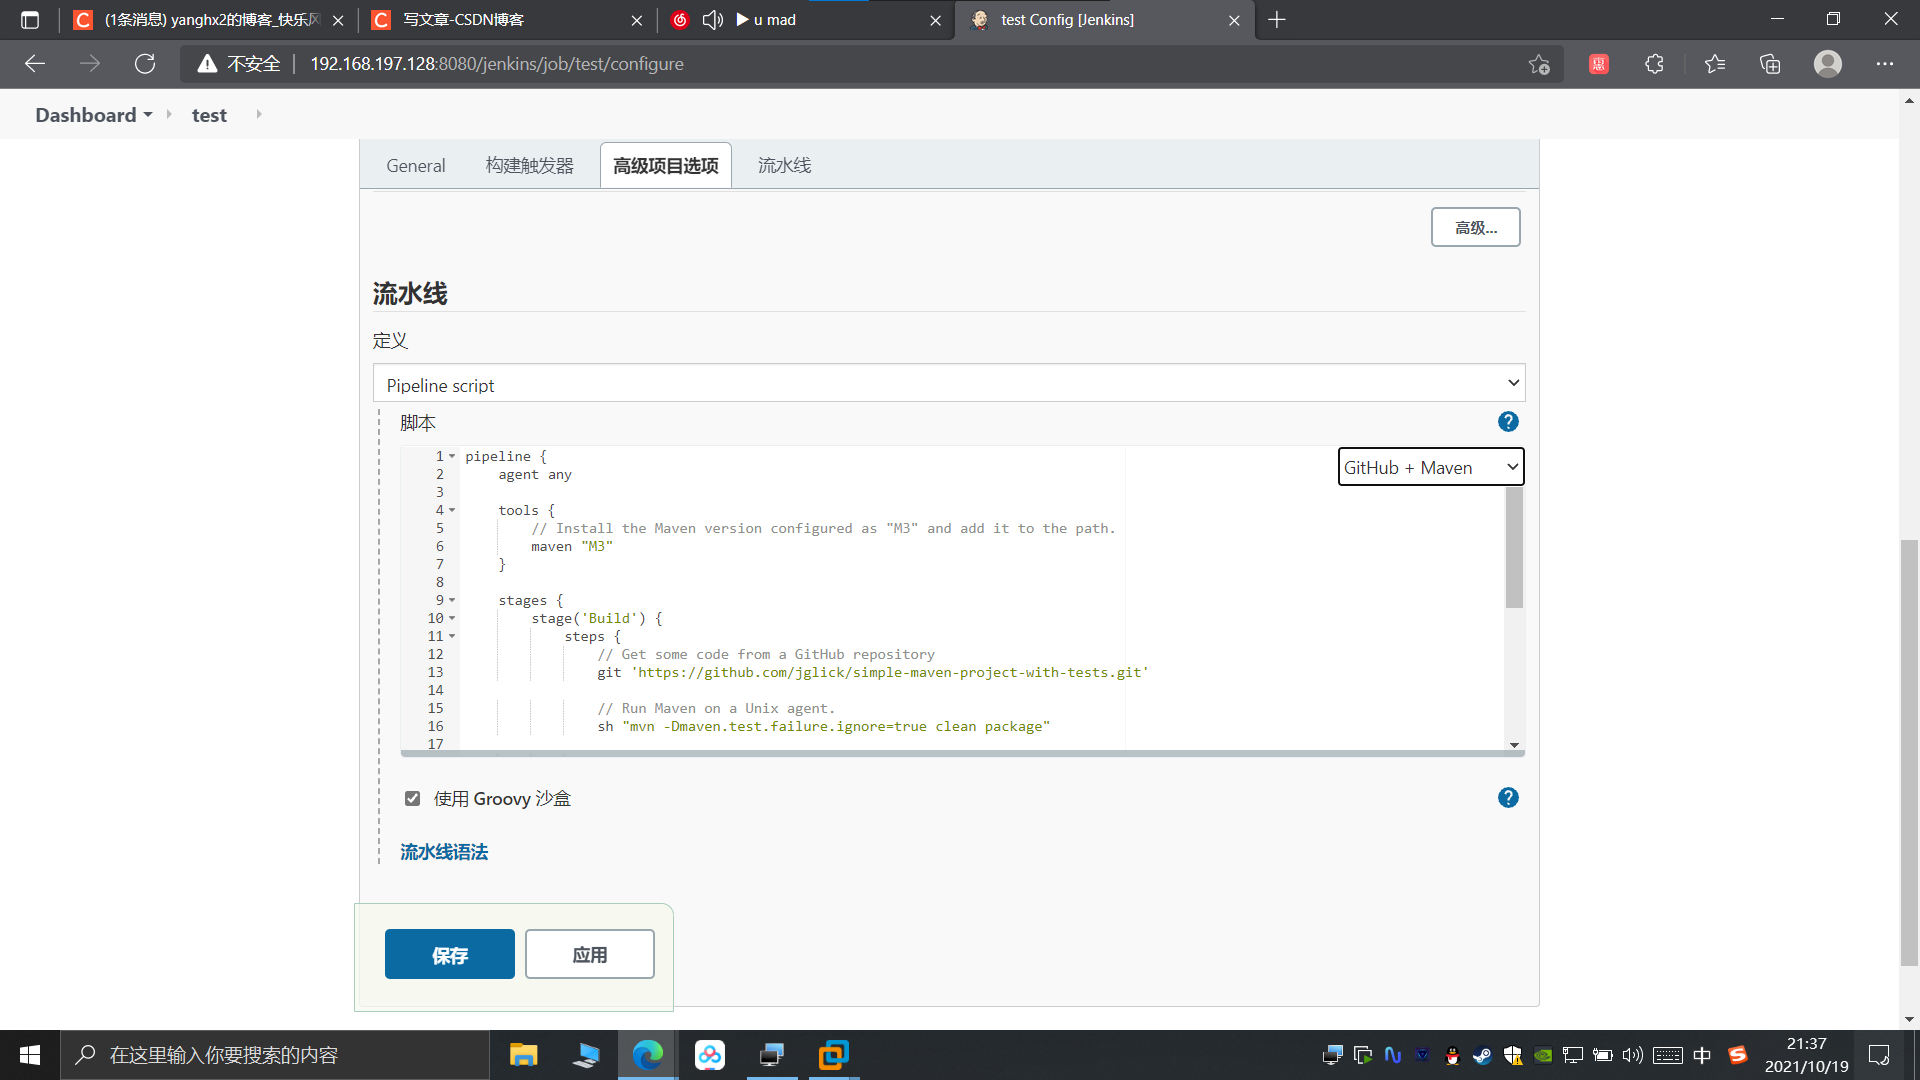Click the help icon beside script label
Screen dimensions: 1920x1080
[x=1508, y=422]
